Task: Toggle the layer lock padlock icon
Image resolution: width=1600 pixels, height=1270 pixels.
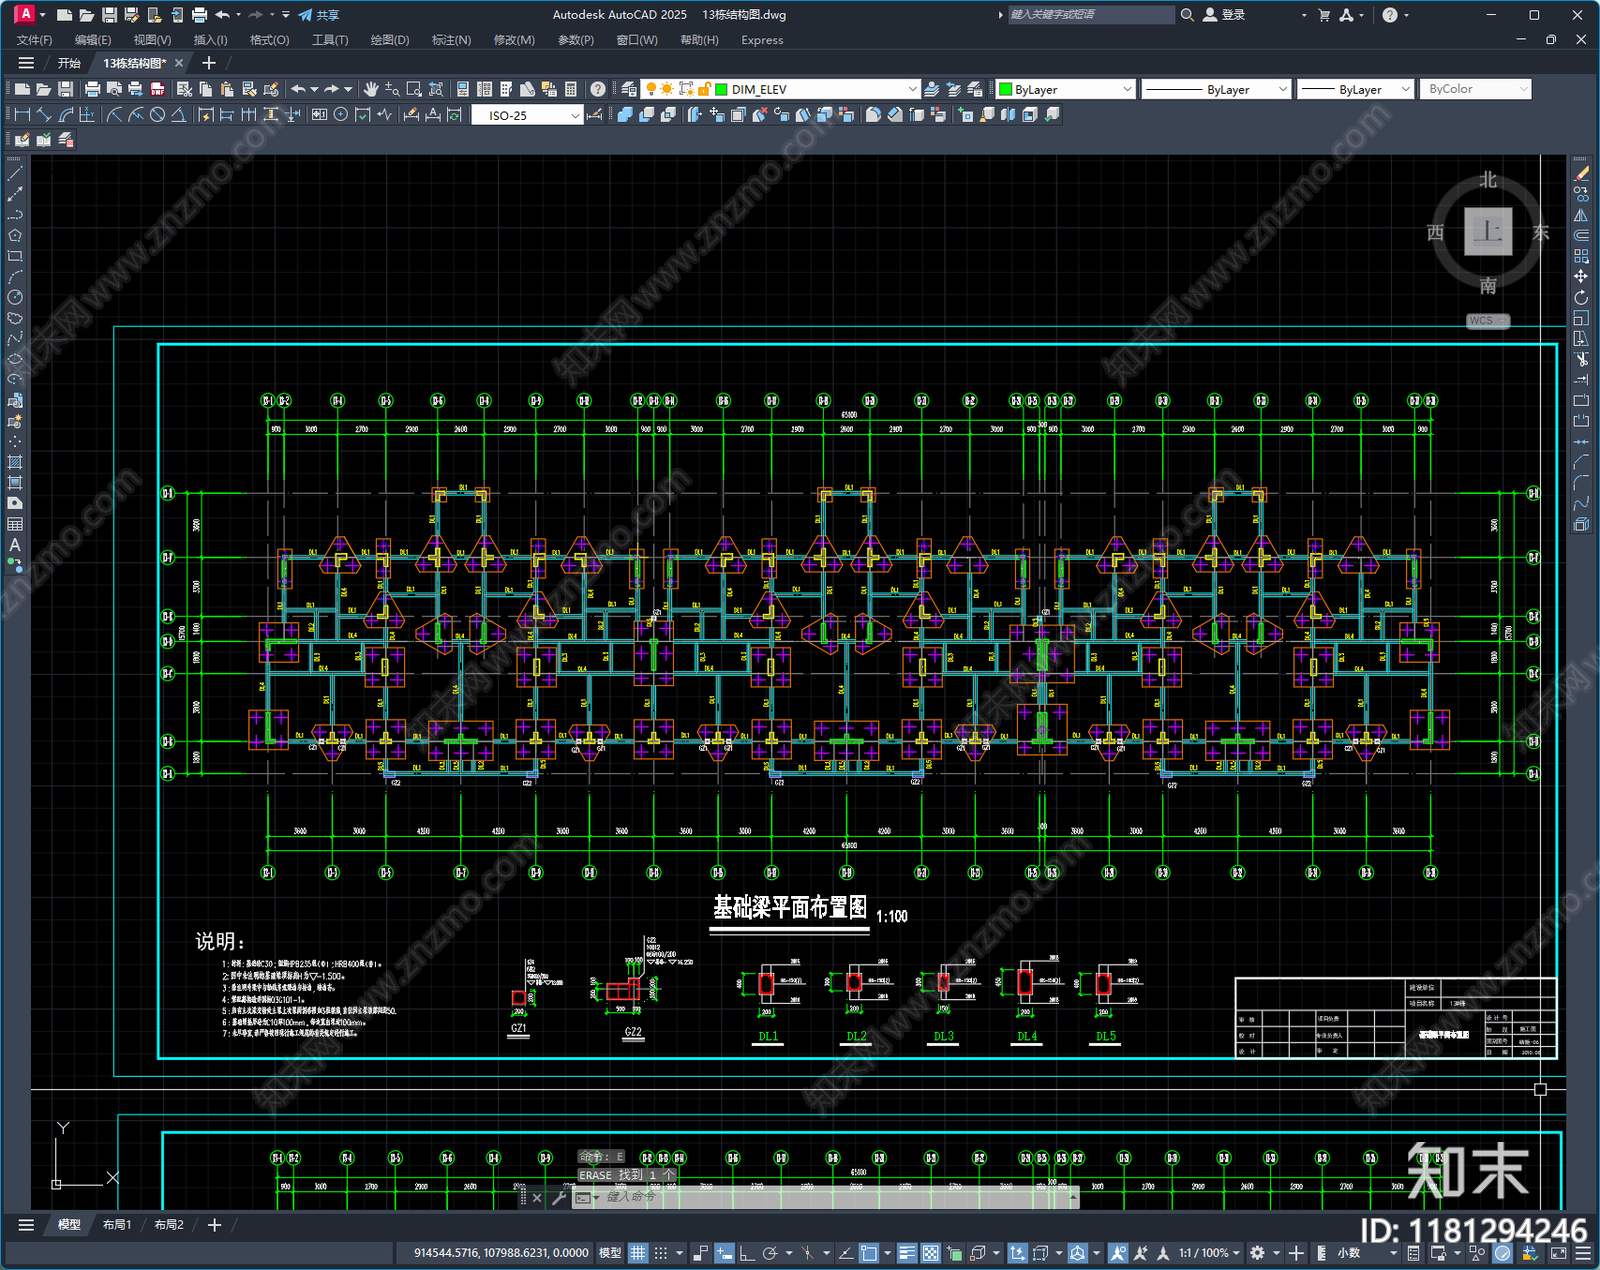Action: tap(704, 89)
